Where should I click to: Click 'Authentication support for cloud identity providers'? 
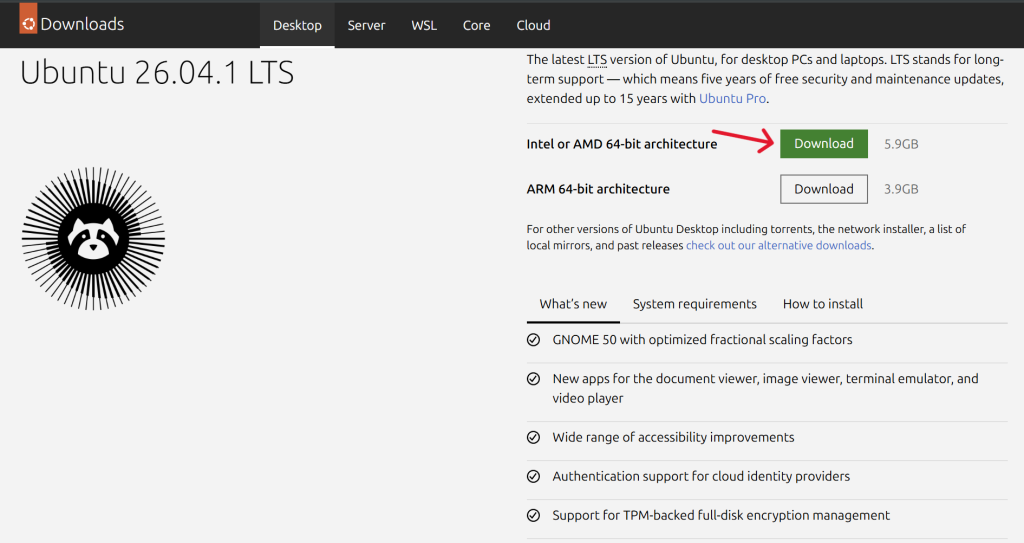pyautogui.click(x=701, y=476)
